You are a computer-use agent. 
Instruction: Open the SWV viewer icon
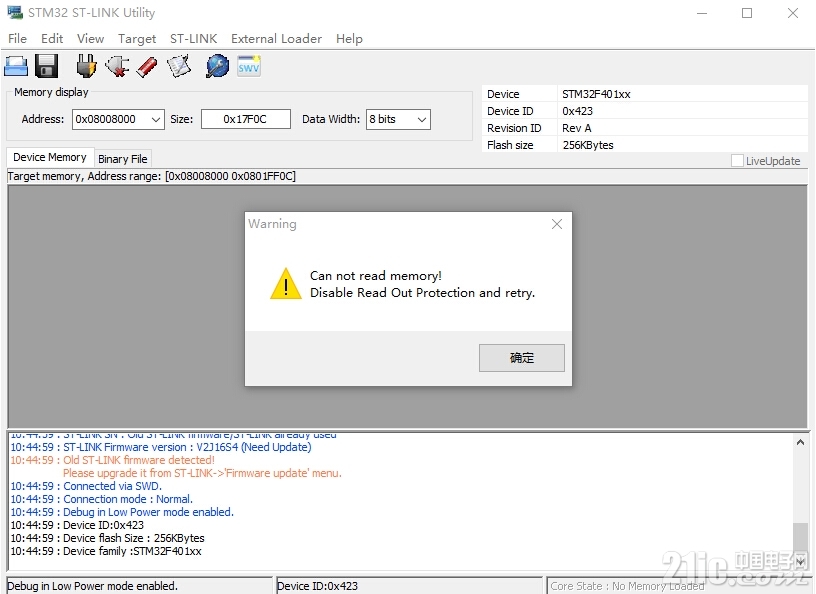click(249, 67)
